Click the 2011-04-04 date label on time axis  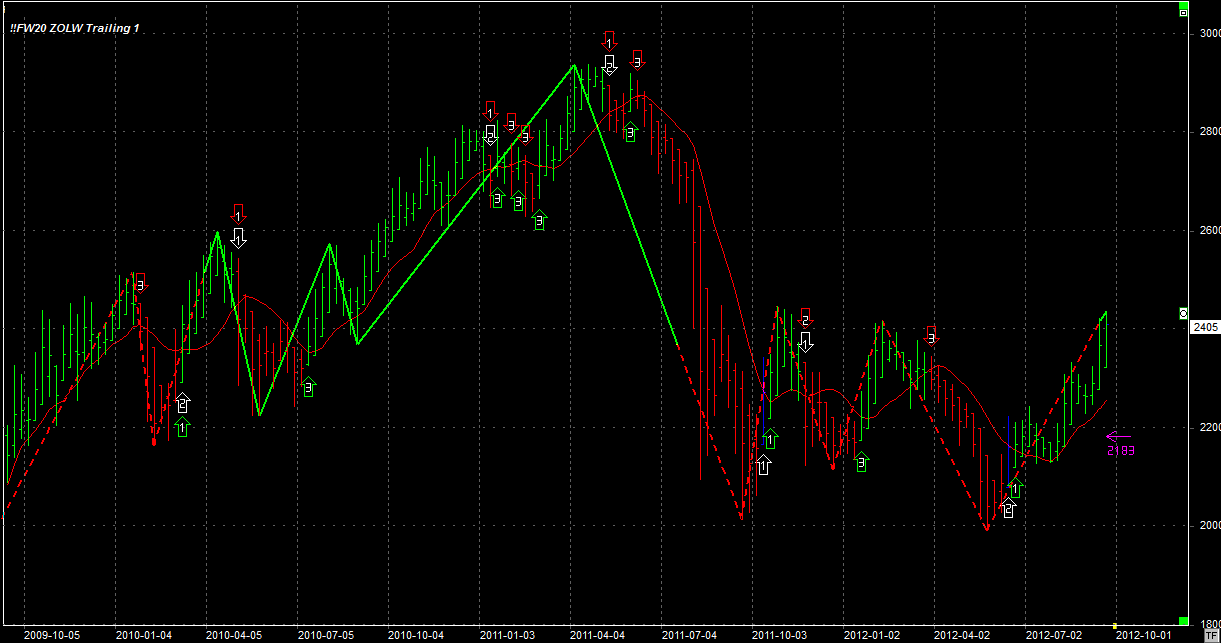coord(598,634)
